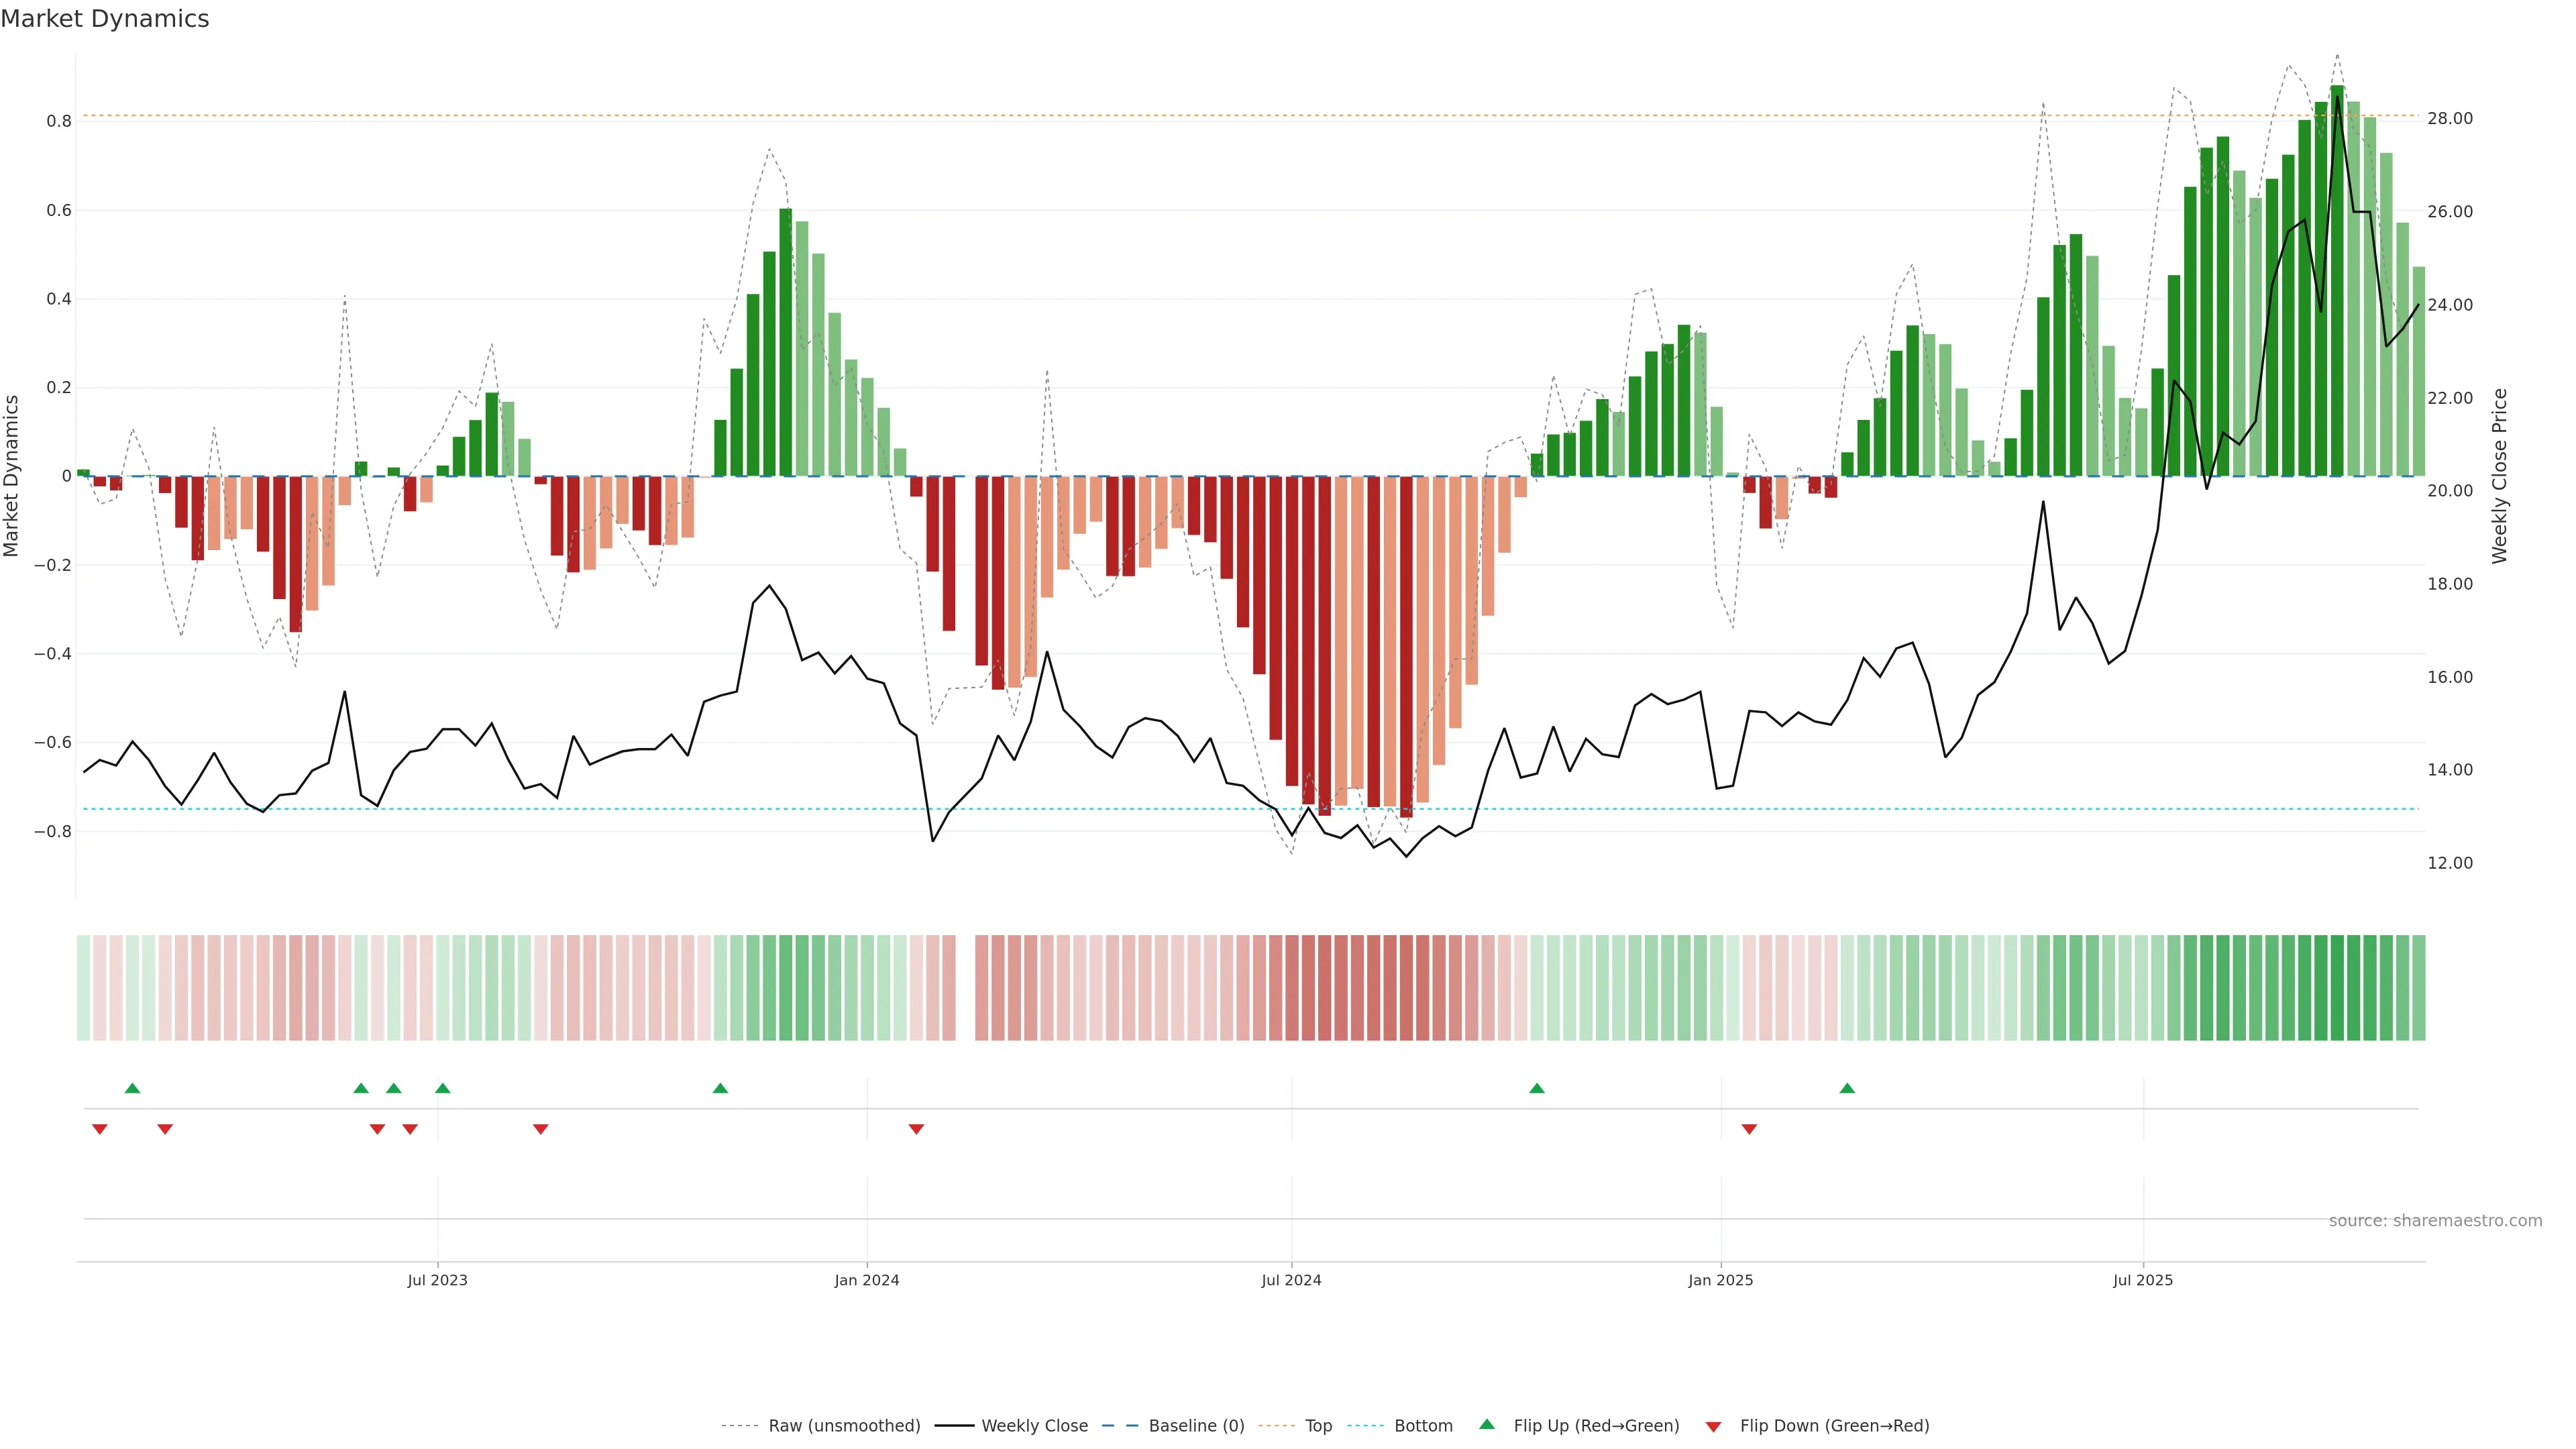Click the Market Dynamics chart title
Image resolution: width=2576 pixels, height=1449 pixels.
[x=105, y=19]
